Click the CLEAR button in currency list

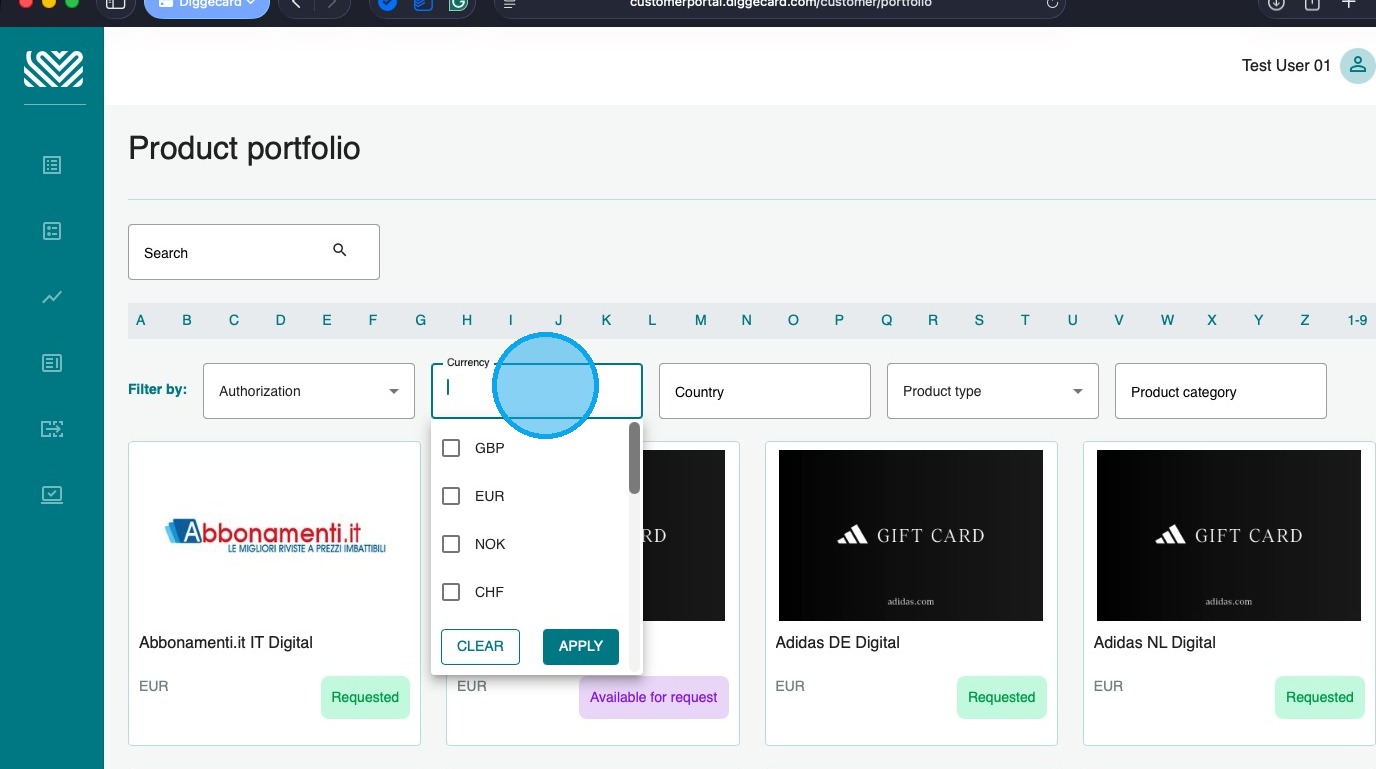coord(480,646)
